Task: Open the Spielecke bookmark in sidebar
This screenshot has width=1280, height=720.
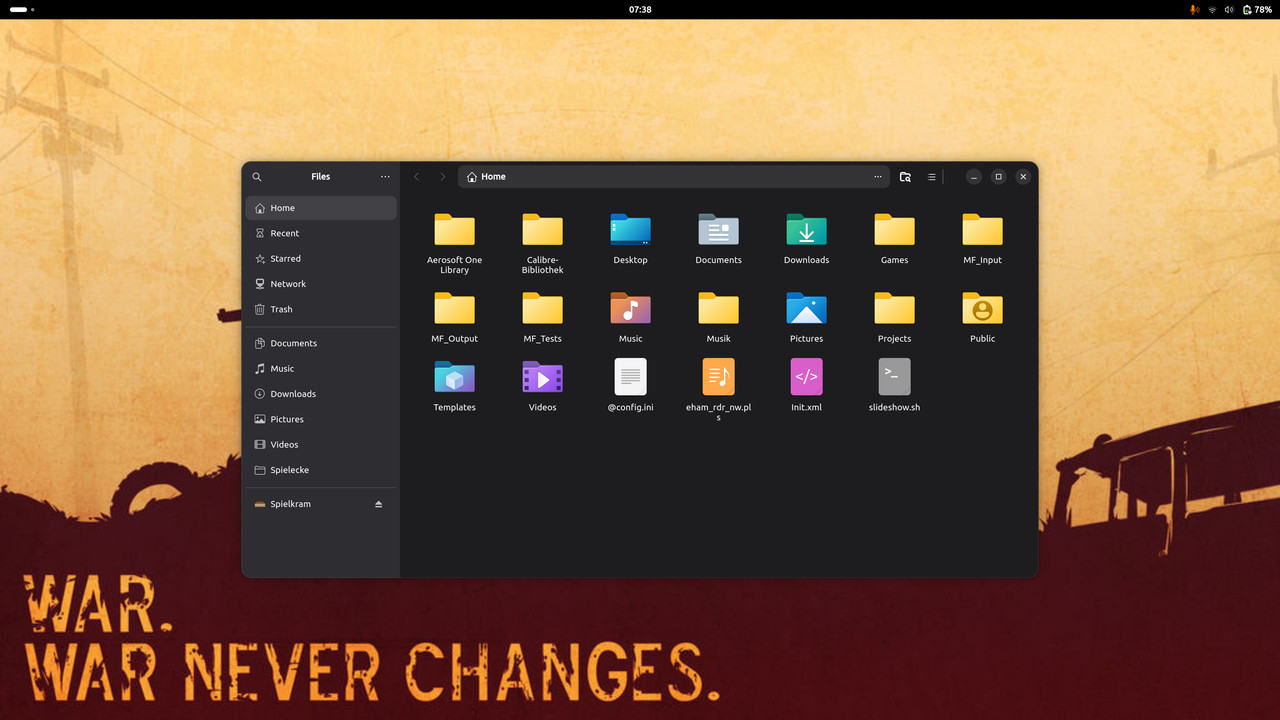Action: click(321, 470)
